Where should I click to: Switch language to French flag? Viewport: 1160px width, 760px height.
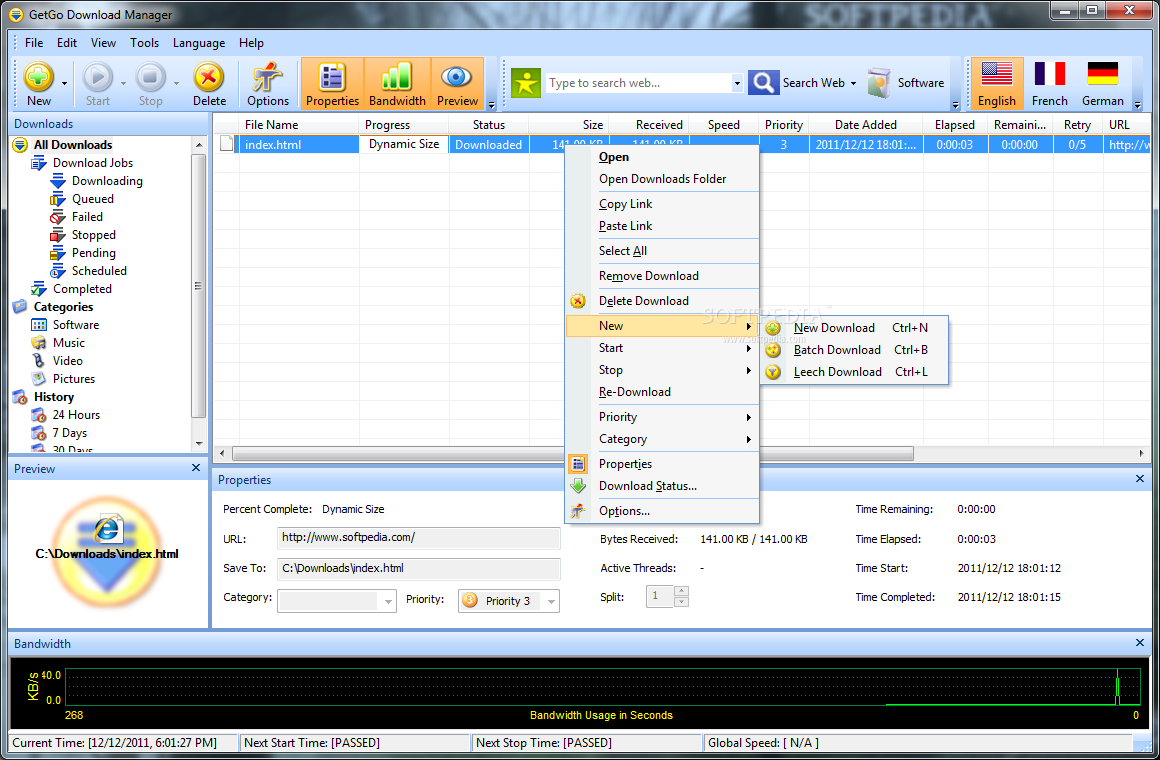(x=1050, y=84)
